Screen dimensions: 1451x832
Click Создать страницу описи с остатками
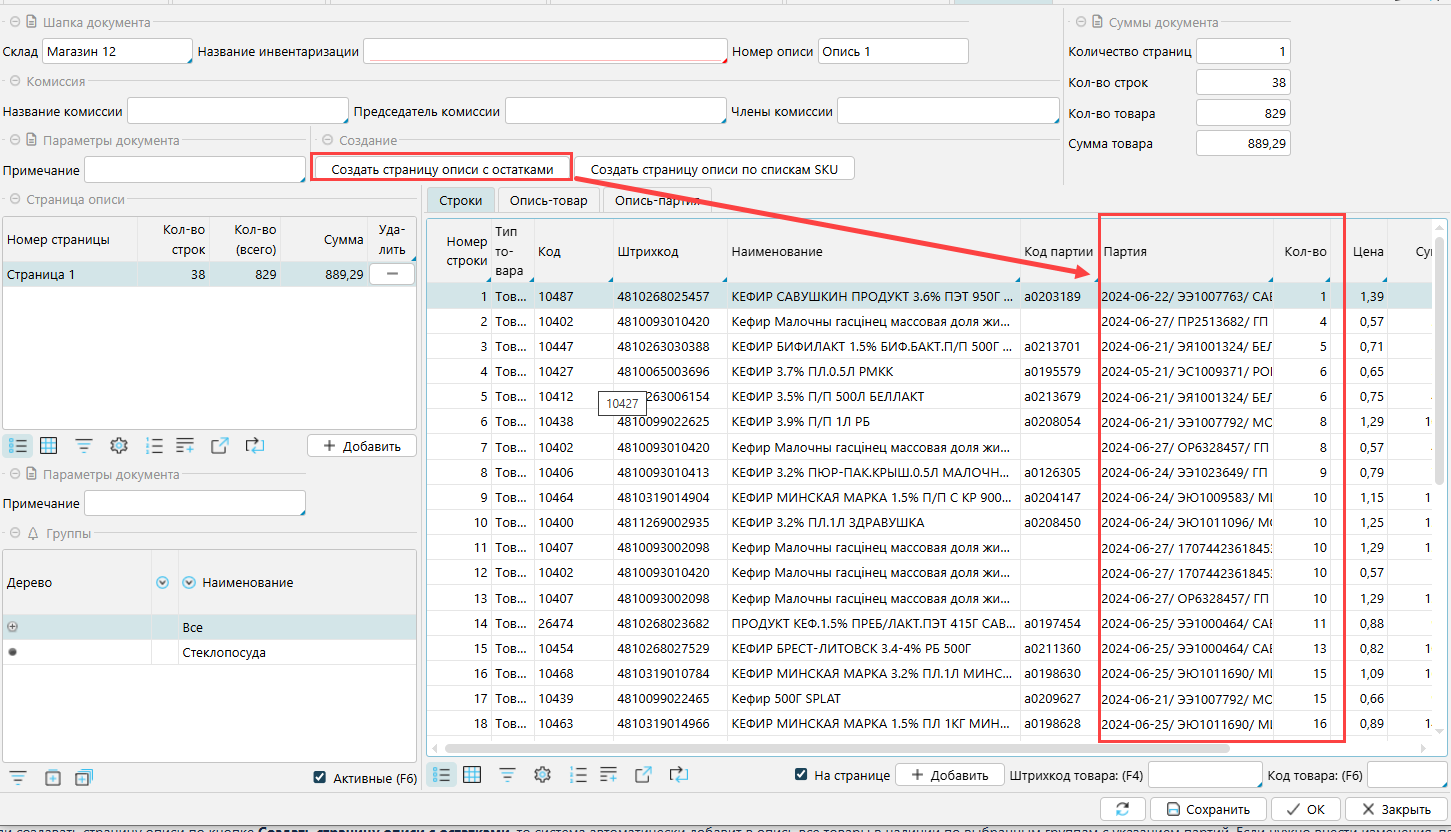[442, 169]
